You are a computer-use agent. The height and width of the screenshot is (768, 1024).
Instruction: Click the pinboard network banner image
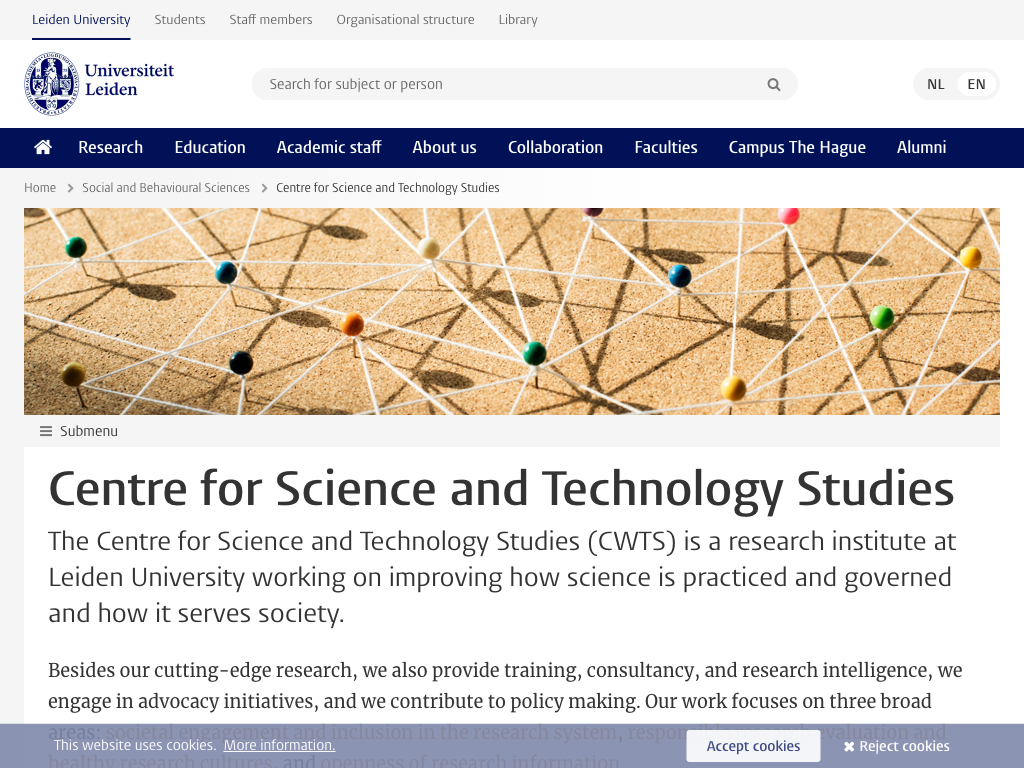tap(512, 311)
